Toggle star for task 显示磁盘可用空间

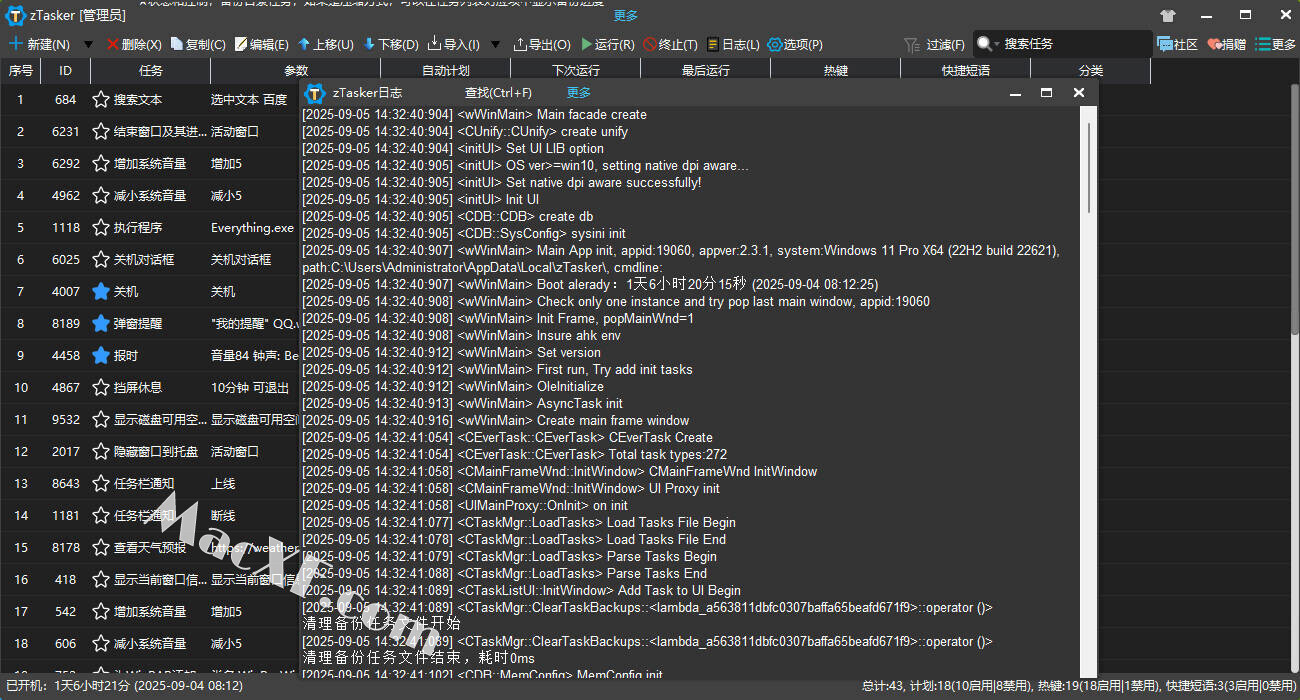point(100,420)
